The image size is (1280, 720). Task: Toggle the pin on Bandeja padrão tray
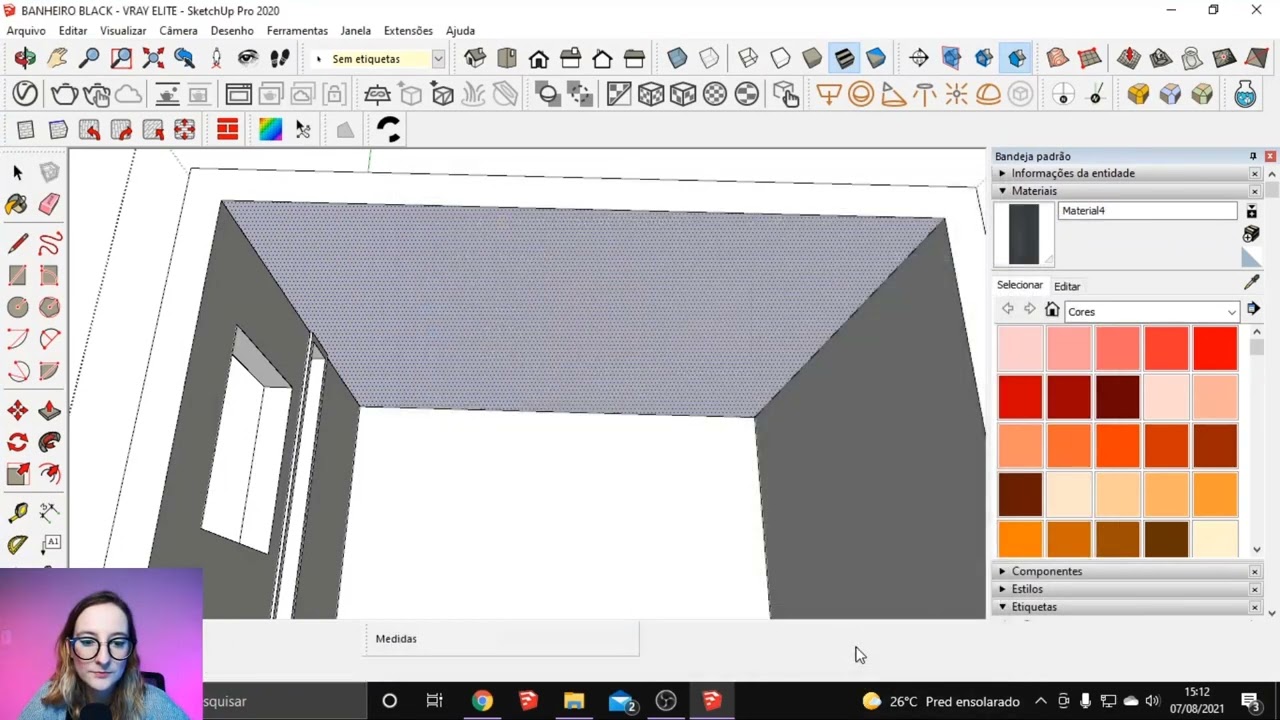coord(1252,156)
